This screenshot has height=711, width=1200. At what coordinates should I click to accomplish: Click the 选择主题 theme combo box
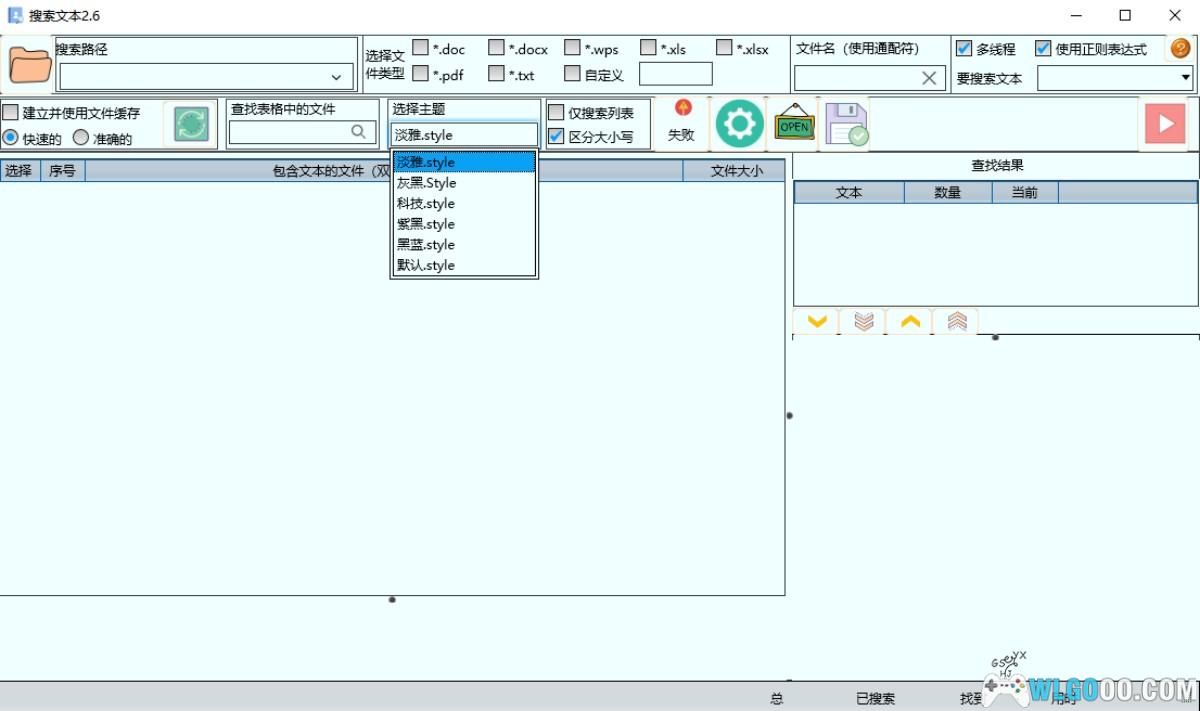point(464,135)
